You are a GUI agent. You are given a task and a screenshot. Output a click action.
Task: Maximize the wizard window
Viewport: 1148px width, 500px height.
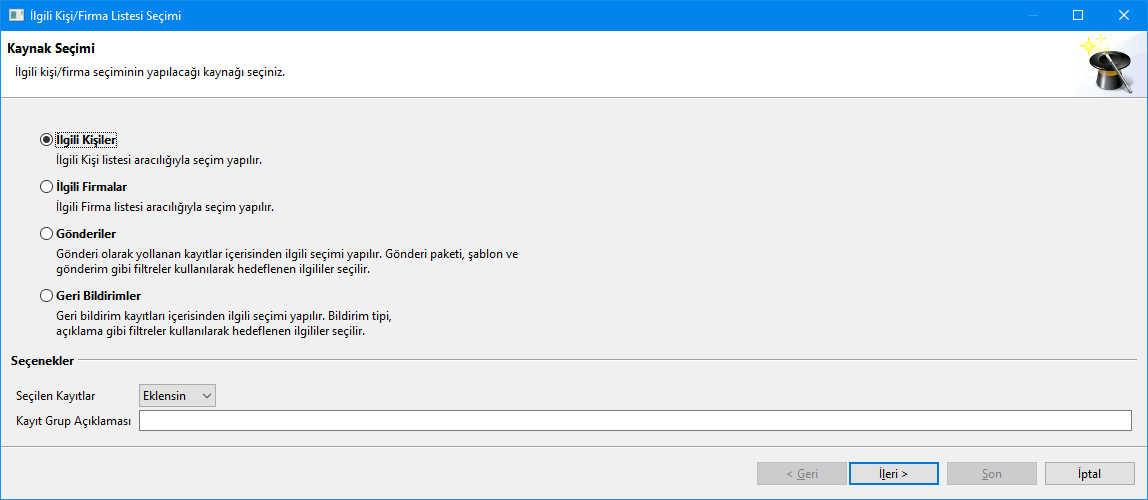pos(1077,16)
